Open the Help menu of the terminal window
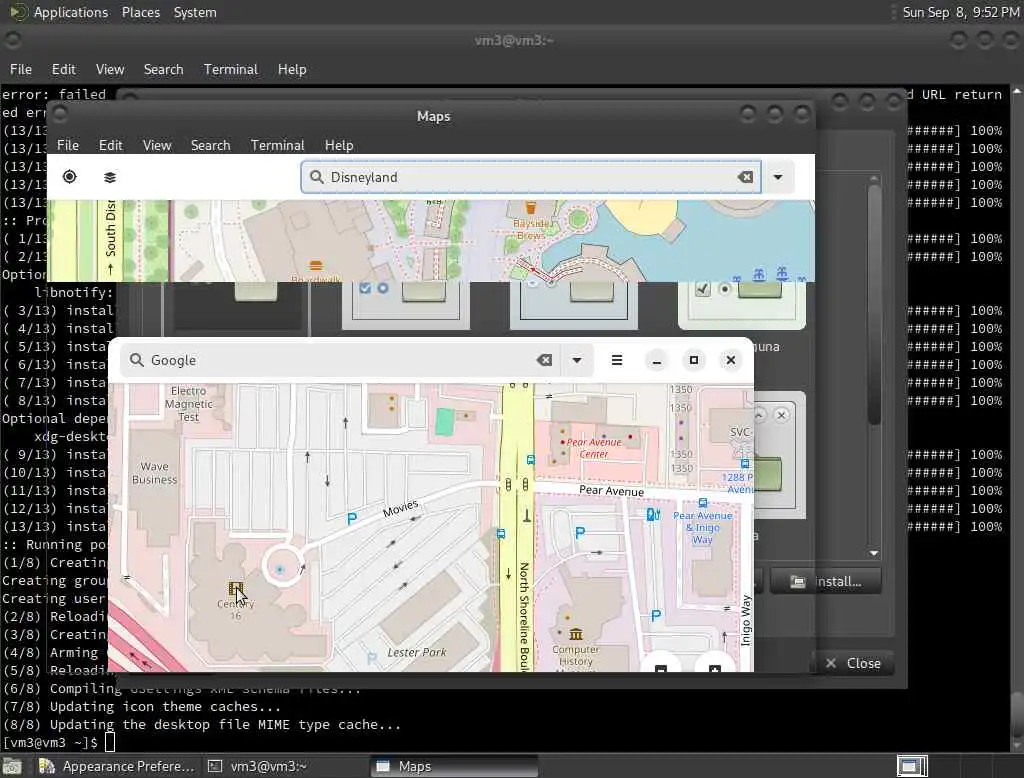The width and height of the screenshot is (1024, 778). coord(292,69)
